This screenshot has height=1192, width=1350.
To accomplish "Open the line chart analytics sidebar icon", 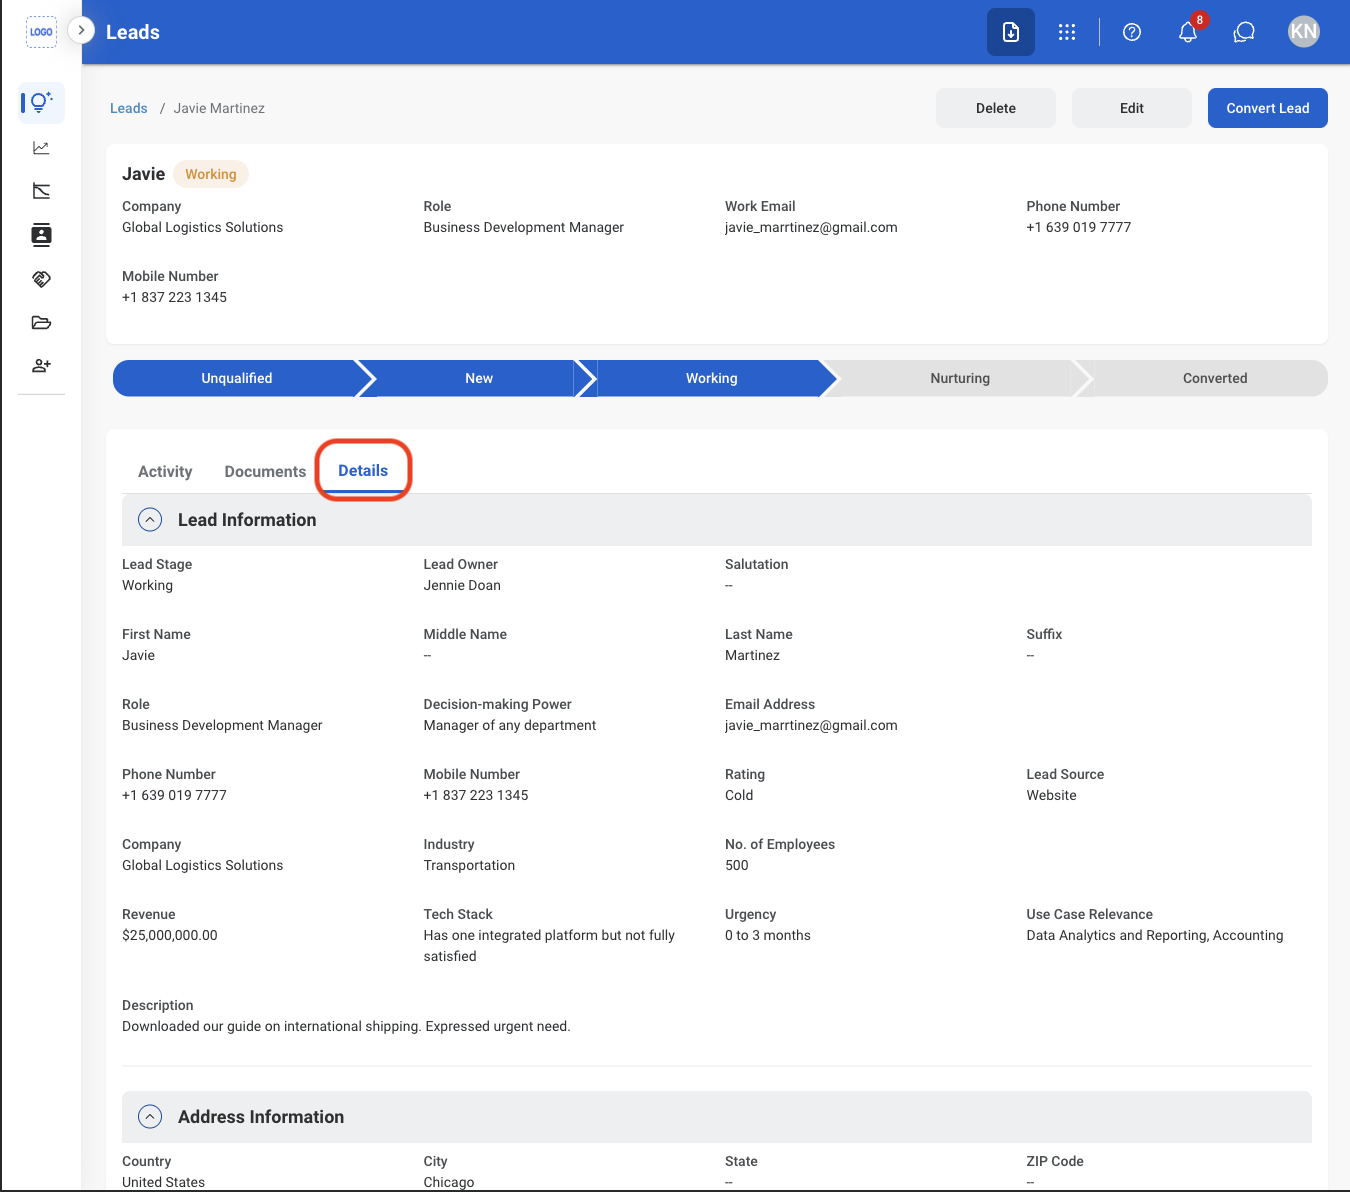I will pos(41,148).
